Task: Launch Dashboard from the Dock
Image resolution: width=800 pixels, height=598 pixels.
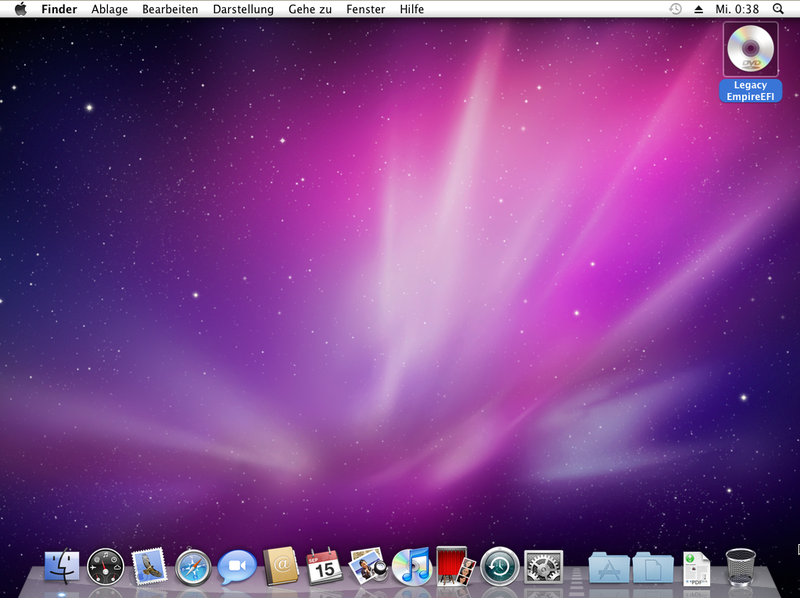Action: [105, 566]
